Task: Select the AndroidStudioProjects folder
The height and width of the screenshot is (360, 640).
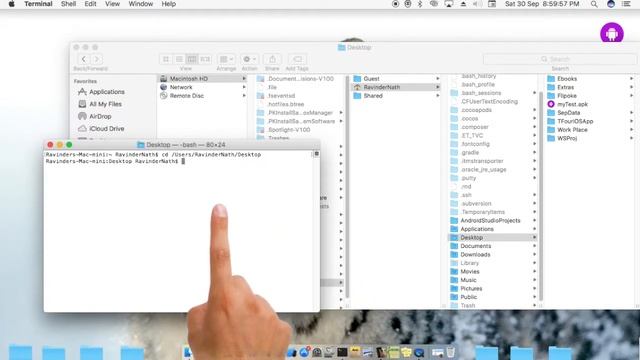Action: pyautogui.click(x=493, y=220)
